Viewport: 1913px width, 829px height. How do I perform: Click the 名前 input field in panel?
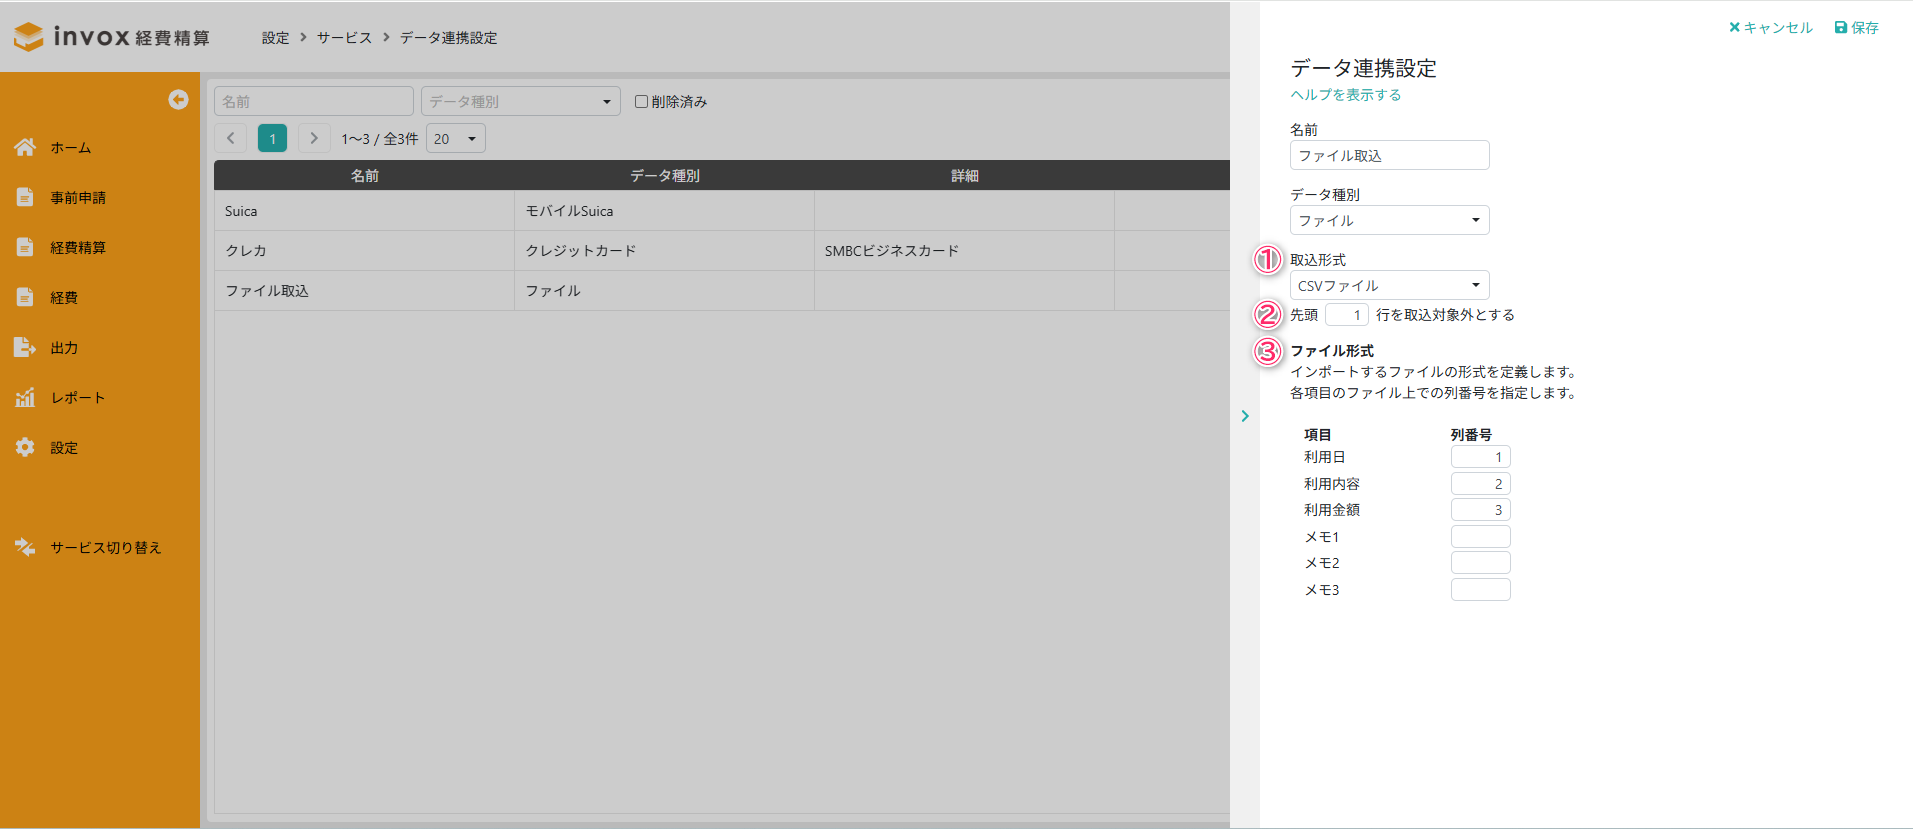[1388, 155]
